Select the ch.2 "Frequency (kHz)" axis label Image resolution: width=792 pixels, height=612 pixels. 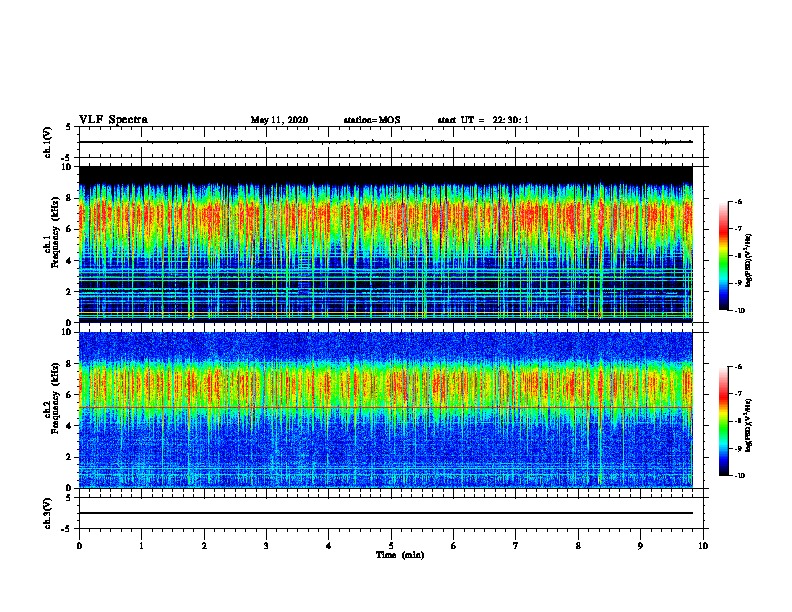pyautogui.click(x=55, y=398)
